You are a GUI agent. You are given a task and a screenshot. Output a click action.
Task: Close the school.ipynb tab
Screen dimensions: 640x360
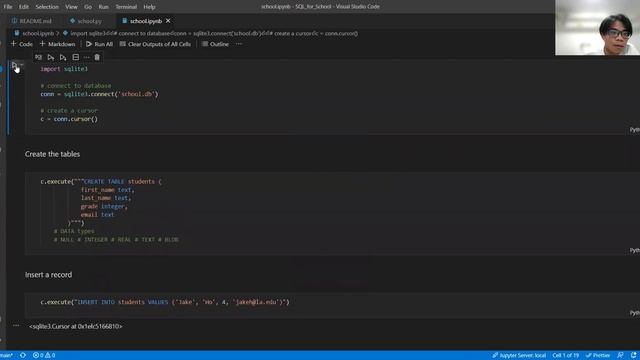168,21
